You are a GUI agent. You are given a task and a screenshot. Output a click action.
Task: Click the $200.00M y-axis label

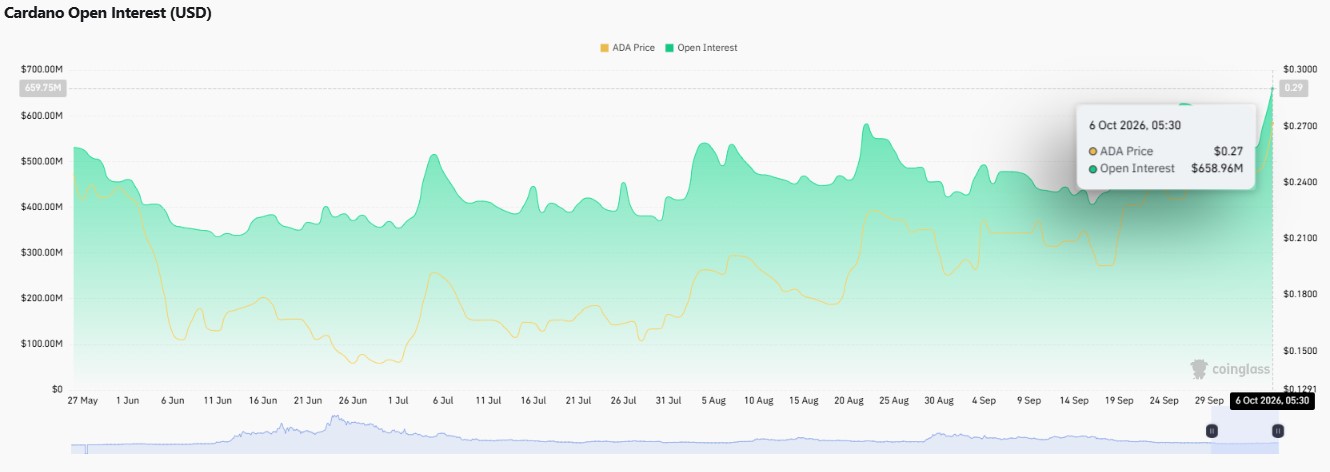42,299
